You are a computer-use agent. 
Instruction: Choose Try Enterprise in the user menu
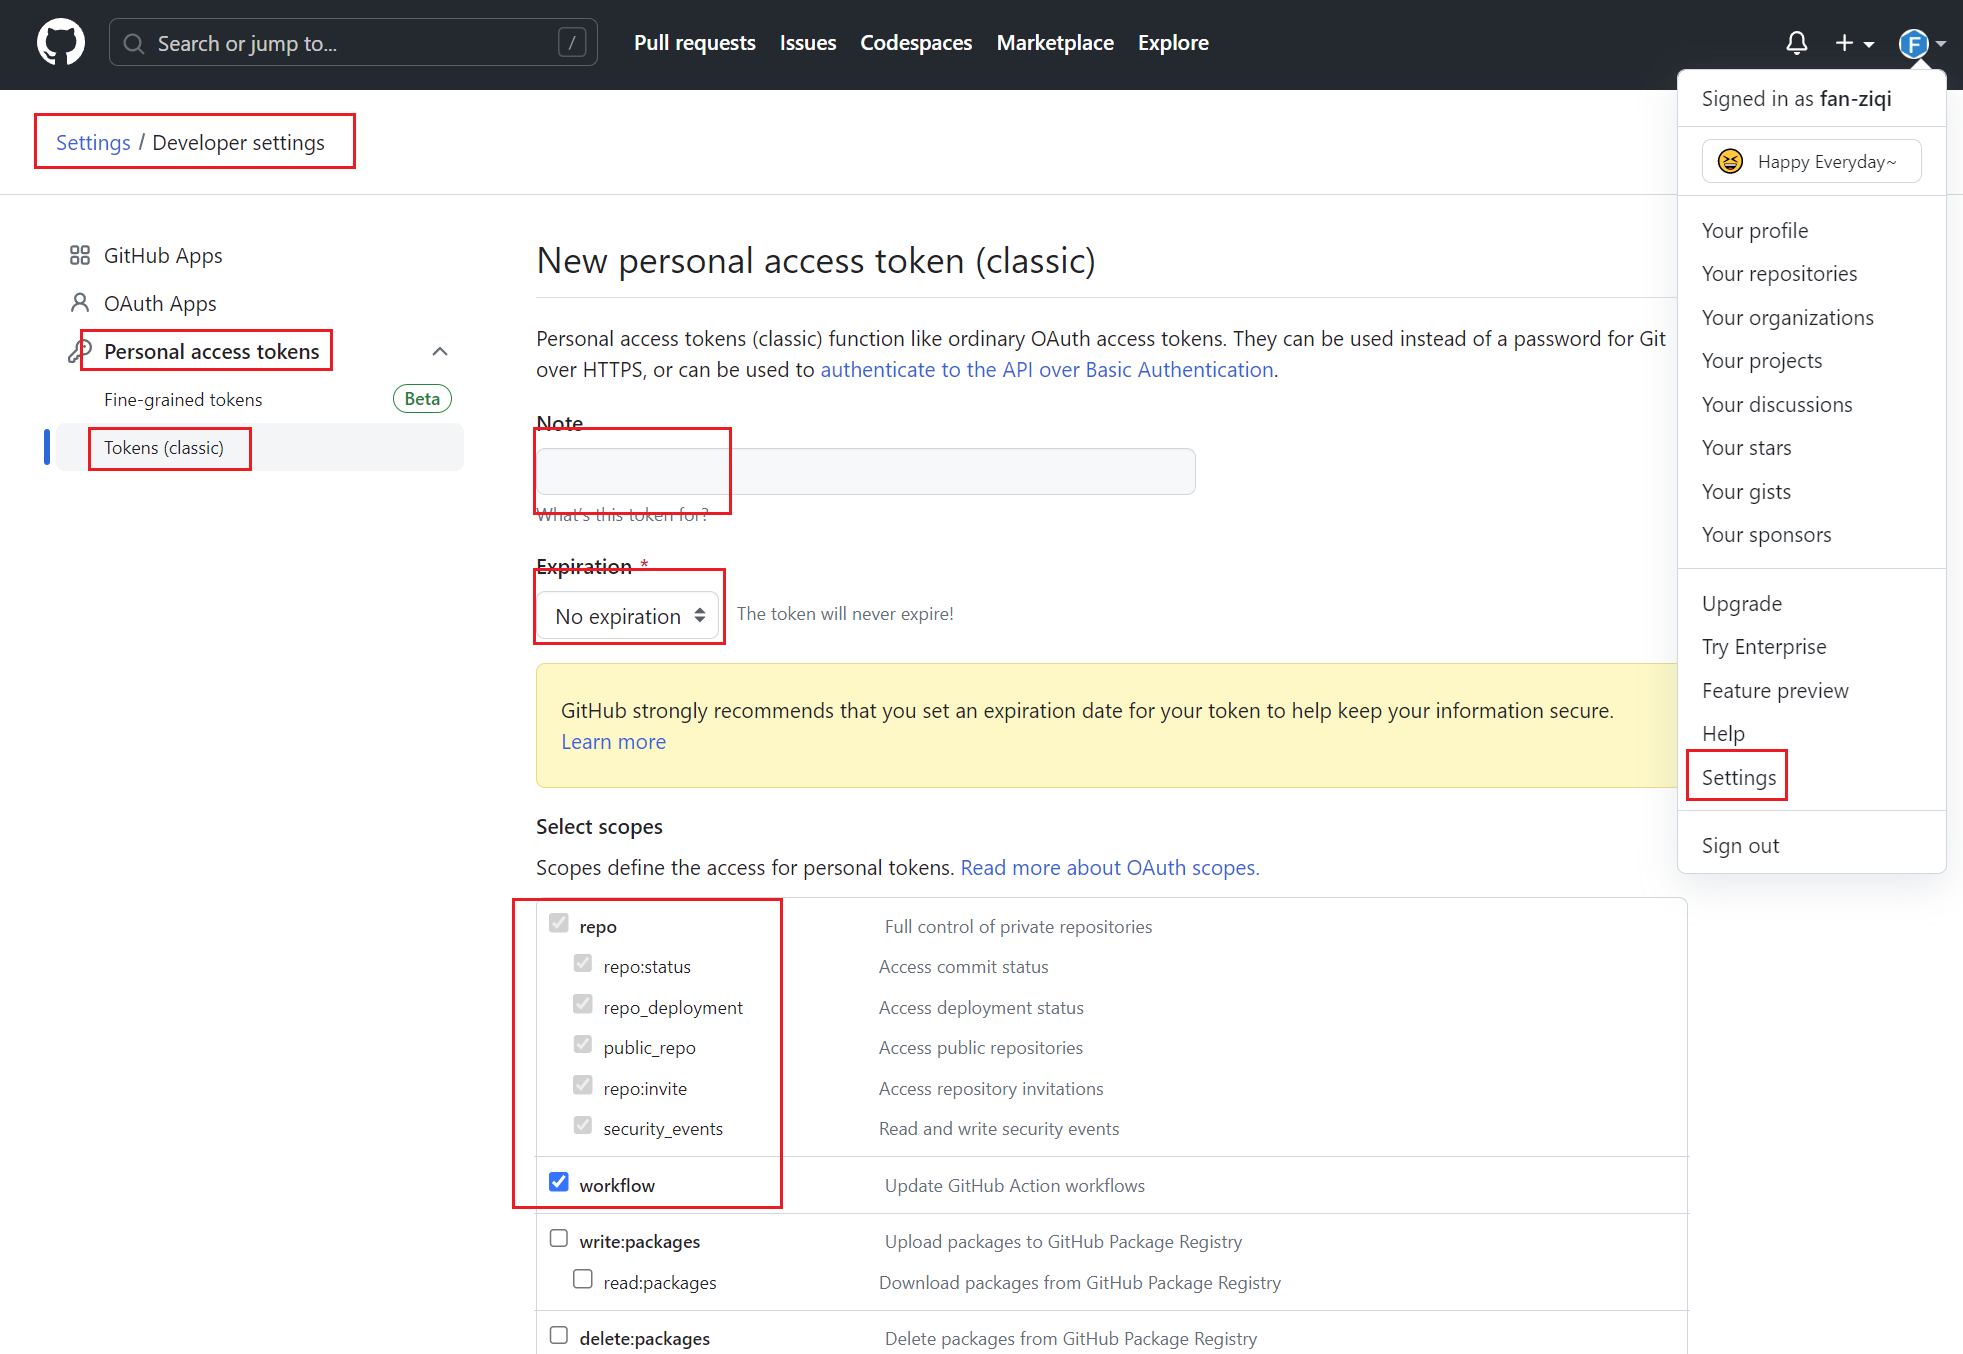click(x=1764, y=647)
